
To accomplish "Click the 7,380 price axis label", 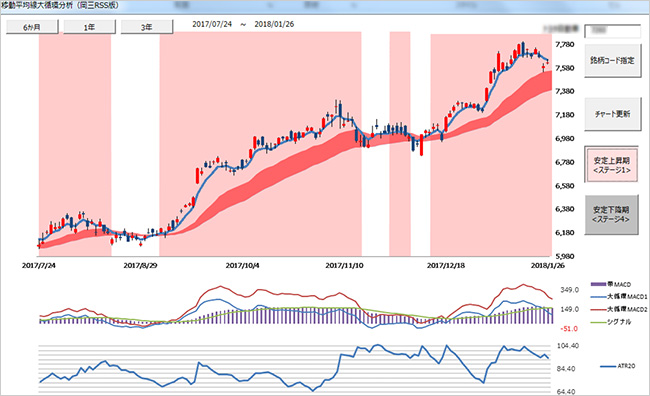I will (x=565, y=91).
